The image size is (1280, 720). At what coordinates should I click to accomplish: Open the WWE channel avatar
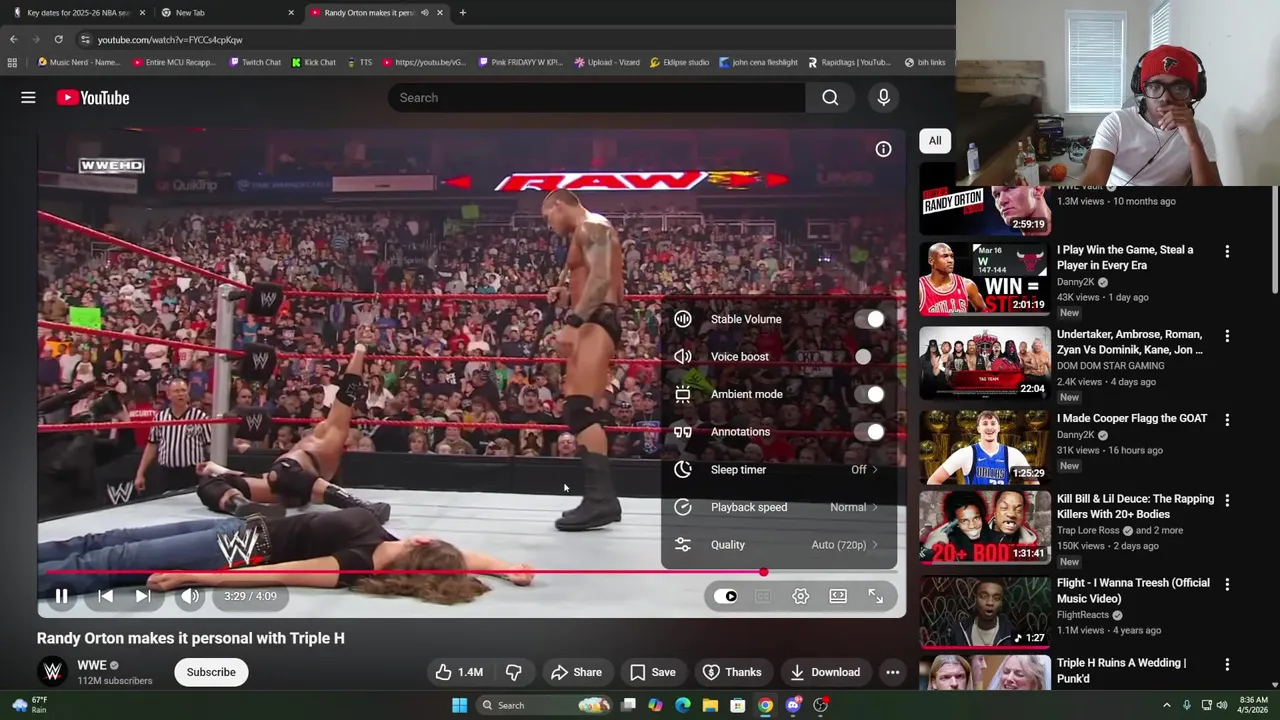coord(53,672)
